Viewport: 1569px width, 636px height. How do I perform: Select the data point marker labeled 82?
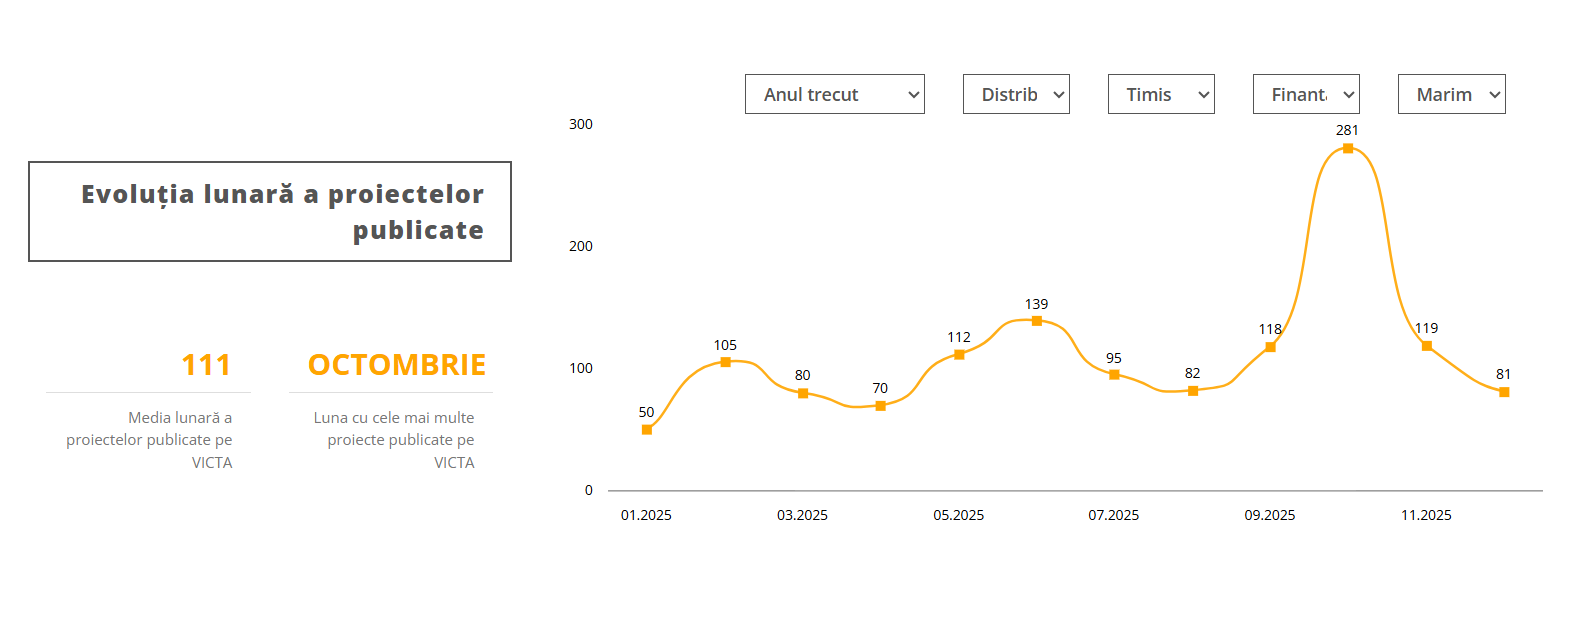click(1193, 391)
